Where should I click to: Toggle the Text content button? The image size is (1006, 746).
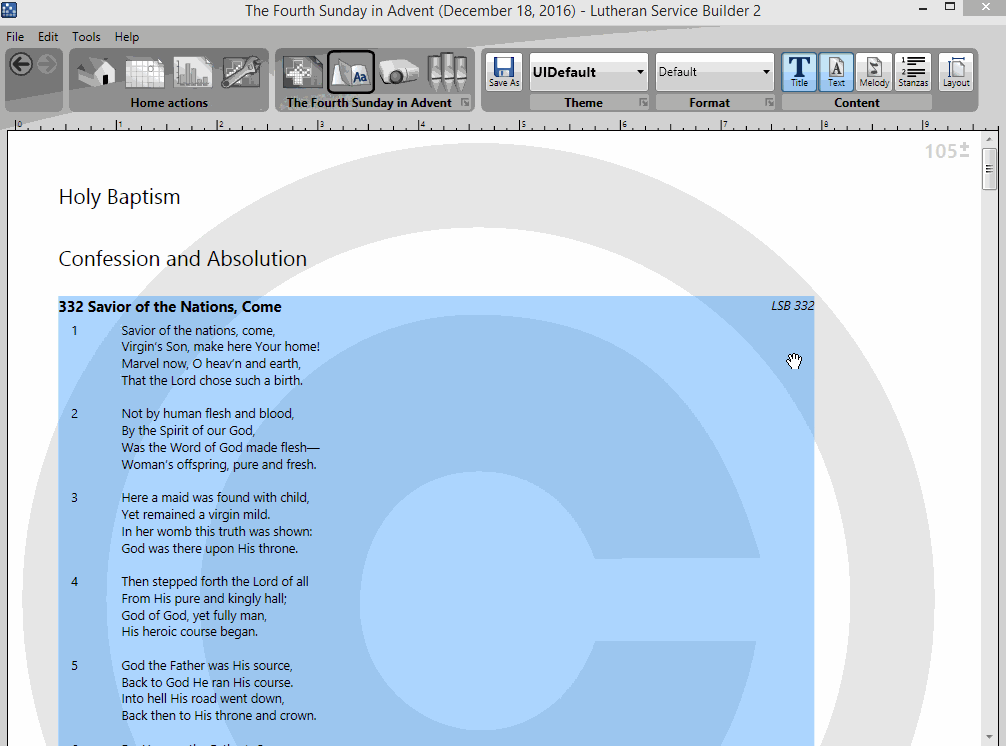click(836, 71)
